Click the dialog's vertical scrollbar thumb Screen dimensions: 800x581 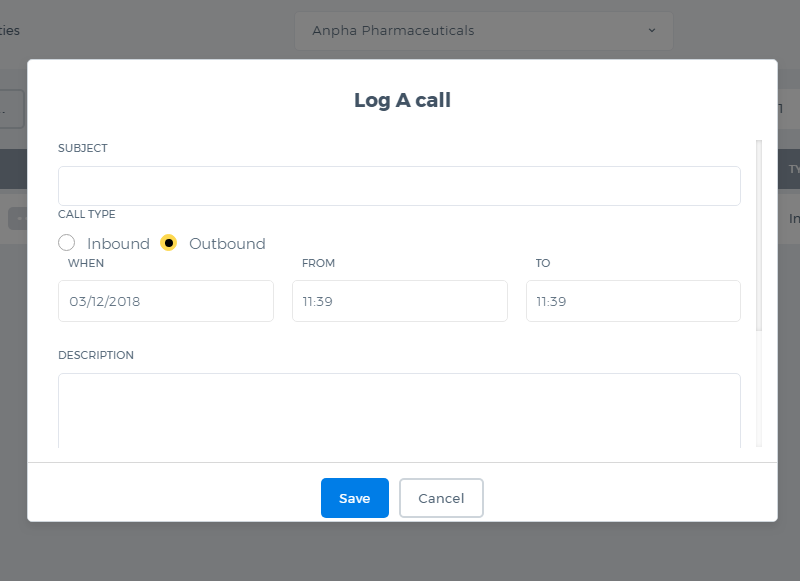759,236
